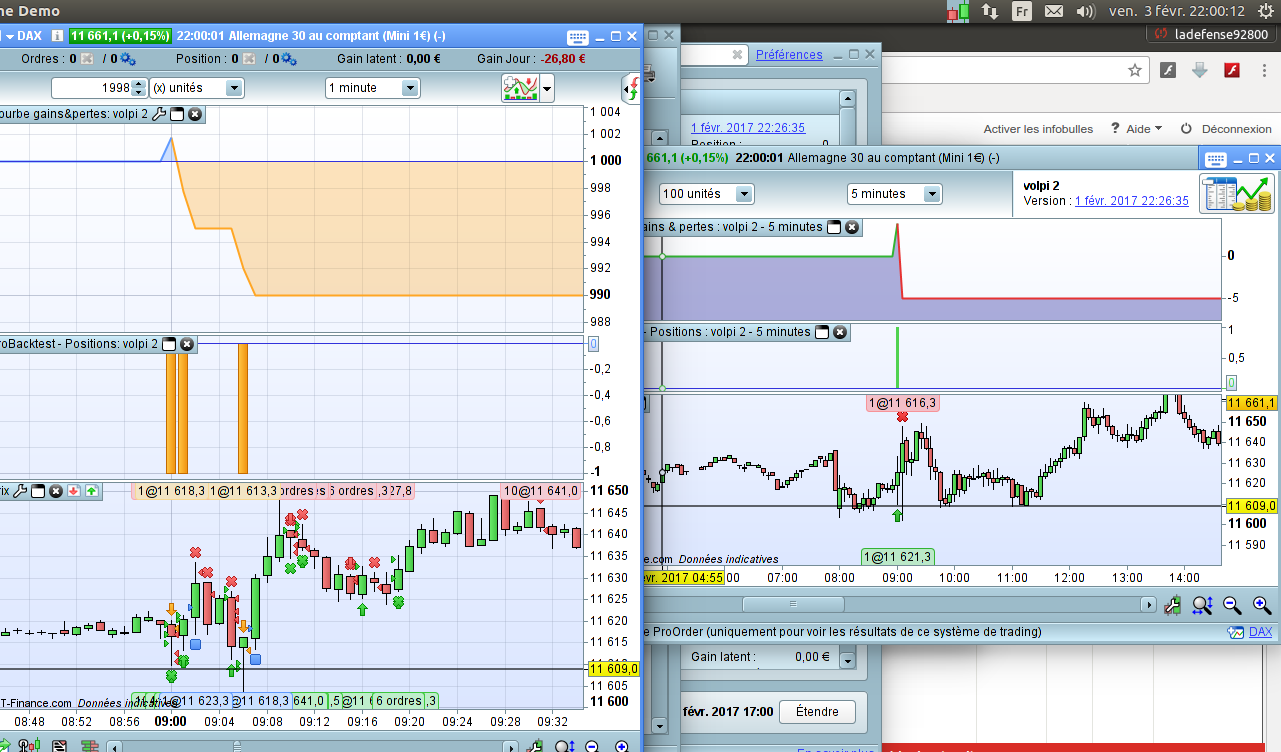Screen dimensions: 1281x752
Task: Open the 5 minutes timeframe dropdown
Action: (x=895, y=194)
